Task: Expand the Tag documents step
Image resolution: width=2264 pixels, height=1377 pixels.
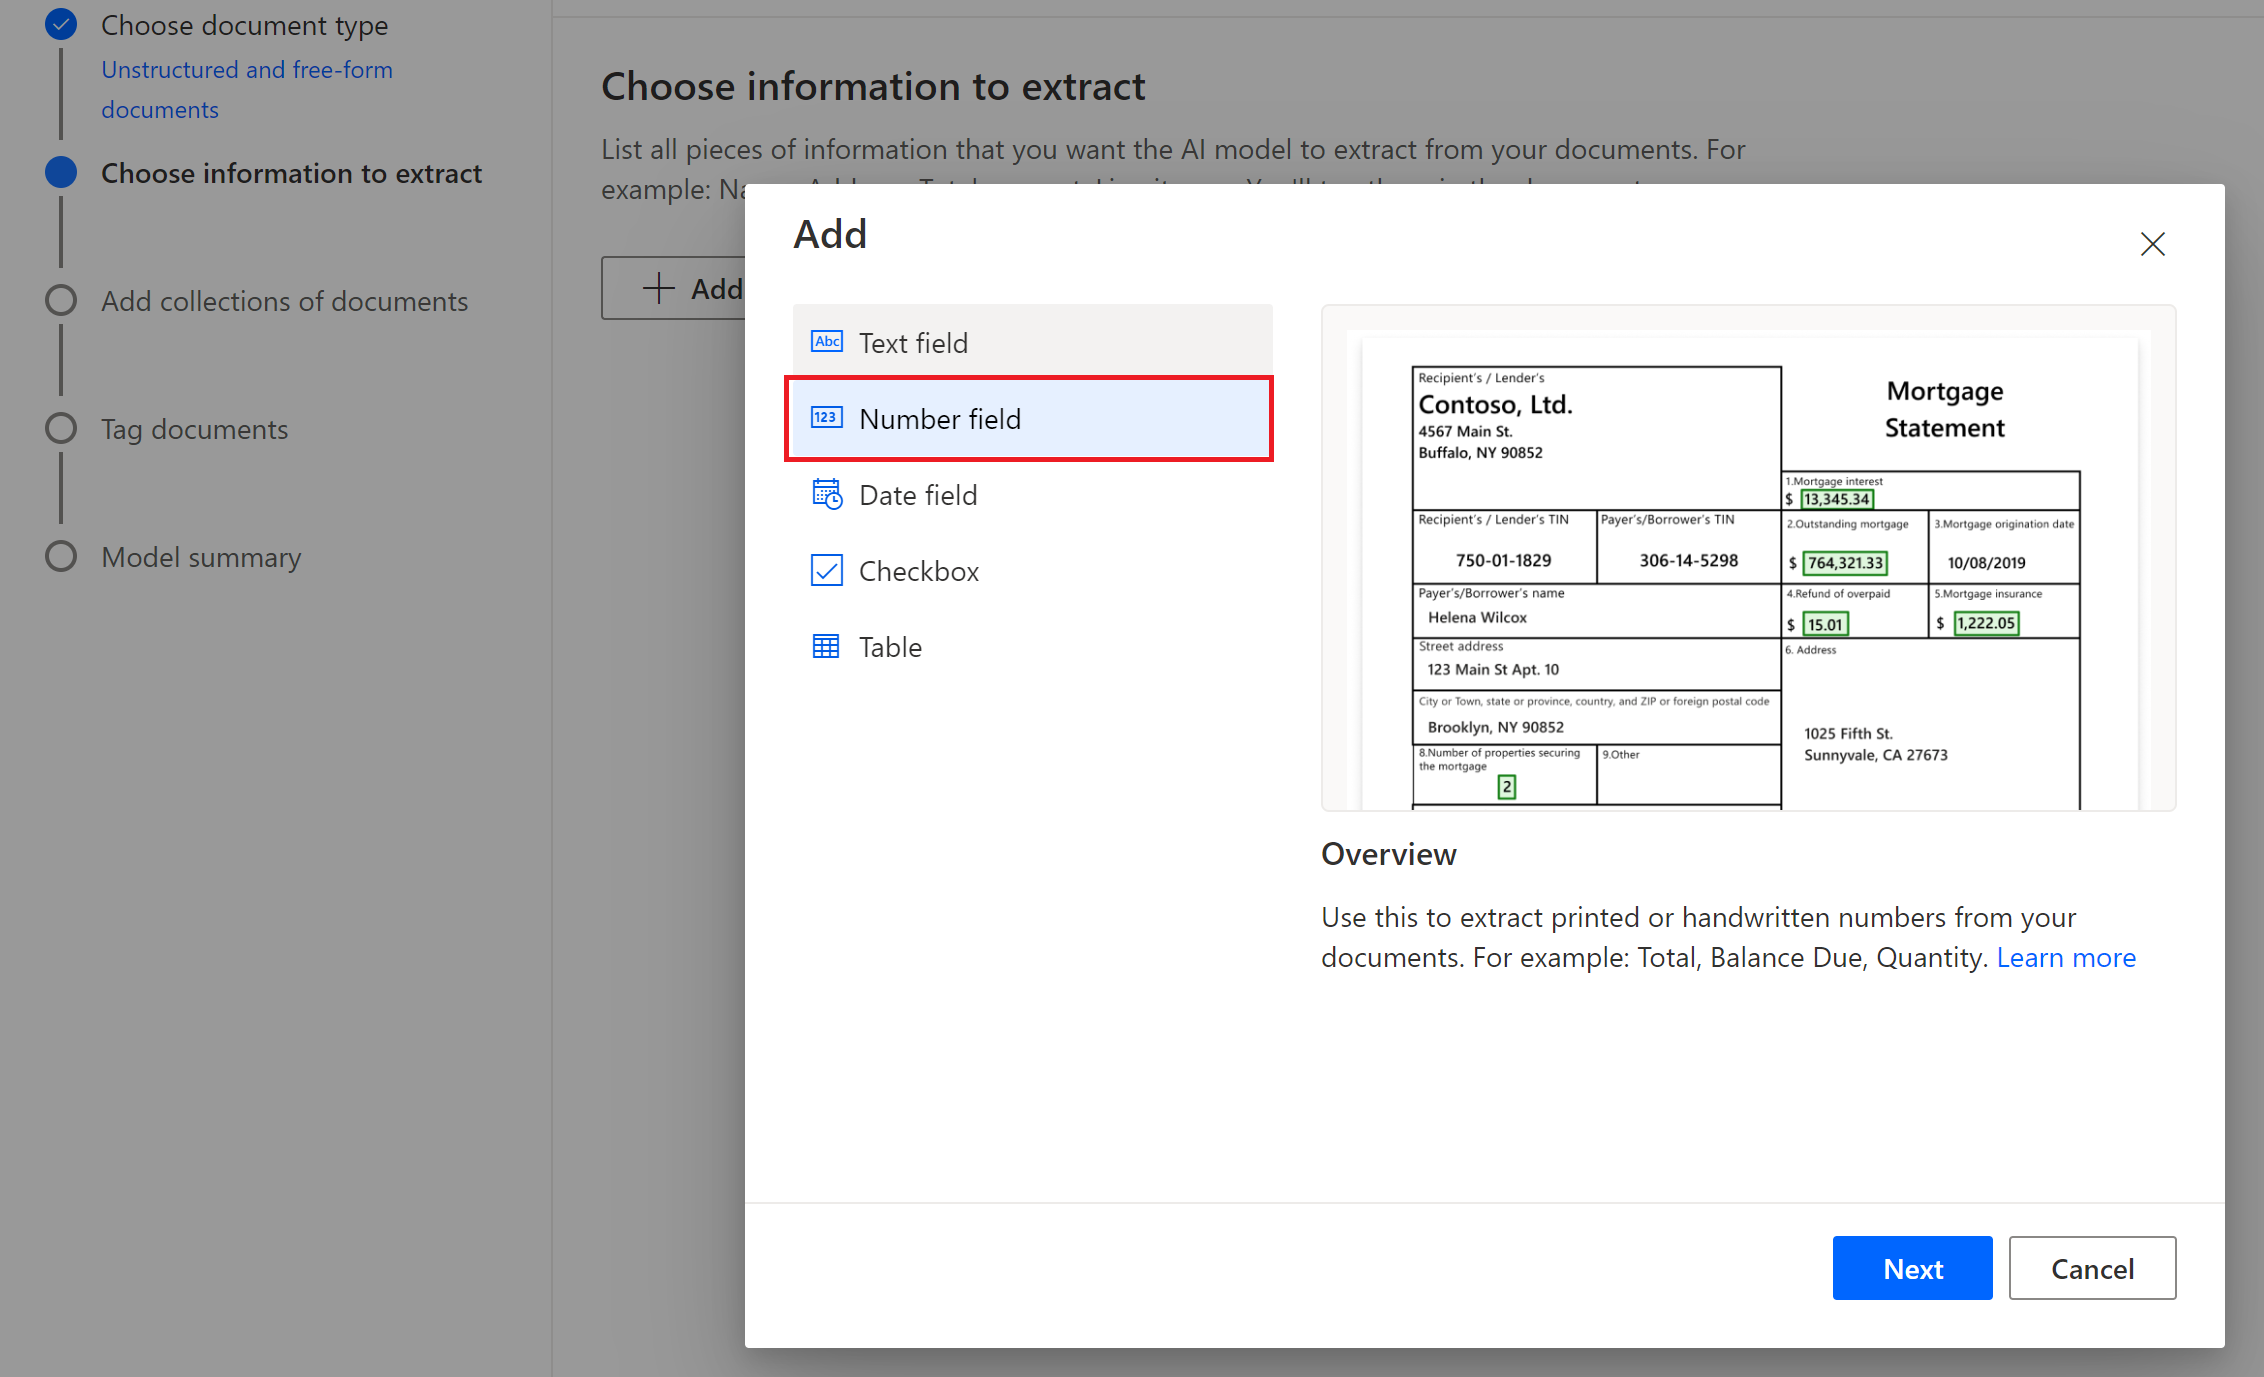Action: tap(192, 427)
